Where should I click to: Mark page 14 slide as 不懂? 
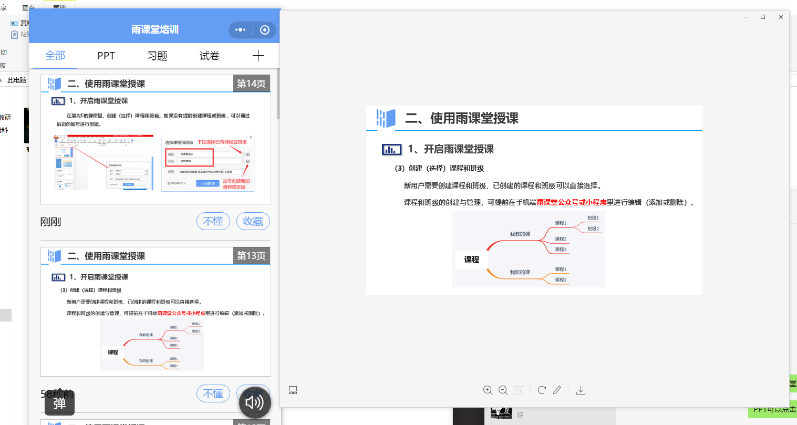(x=213, y=221)
